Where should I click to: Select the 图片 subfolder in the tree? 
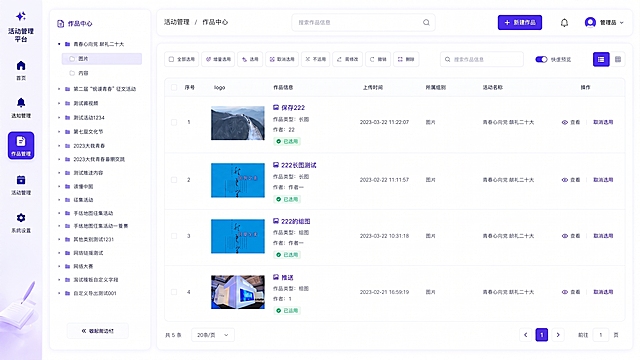pyautogui.click(x=102, y=59)
